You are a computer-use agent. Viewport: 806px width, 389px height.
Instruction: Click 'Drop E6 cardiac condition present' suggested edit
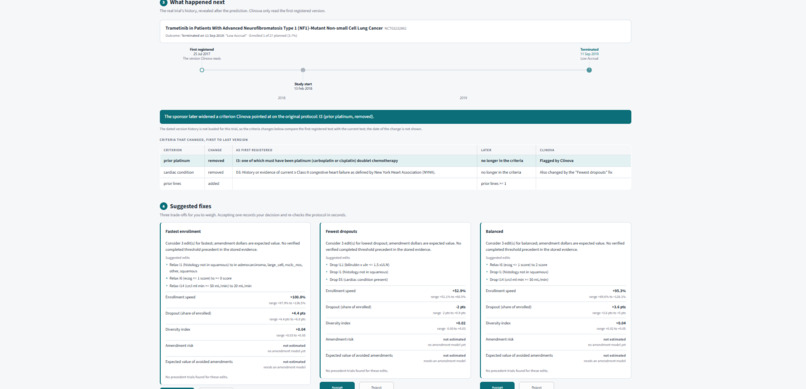click(x=357, y=280)
